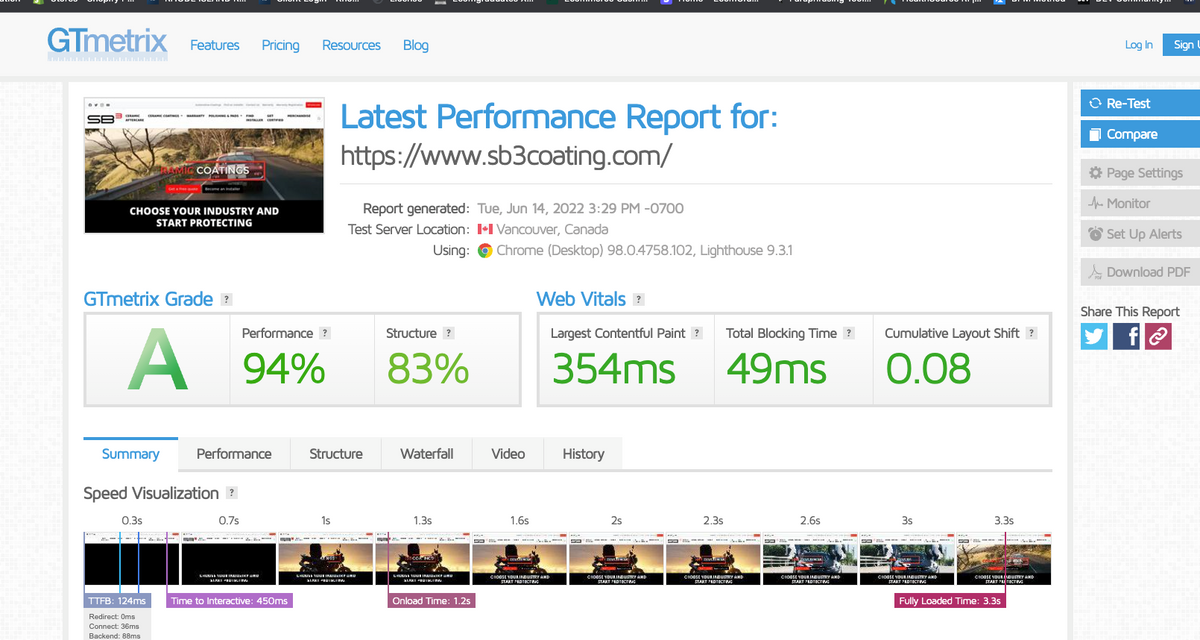Click the Fully Loaded Time marker
Viewport: 1200px width, 640px height.
point(949,601)
